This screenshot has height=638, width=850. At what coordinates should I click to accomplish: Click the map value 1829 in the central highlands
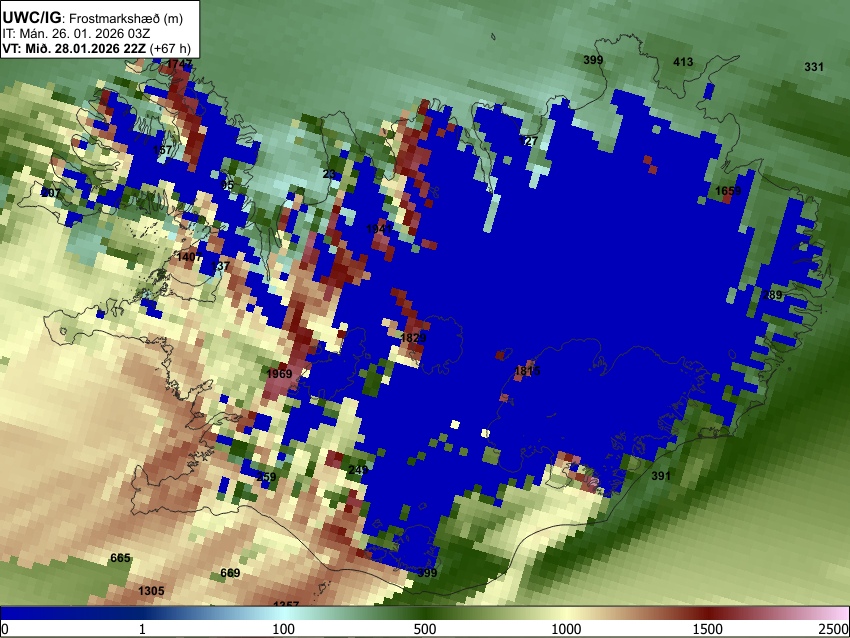point(413,338)
